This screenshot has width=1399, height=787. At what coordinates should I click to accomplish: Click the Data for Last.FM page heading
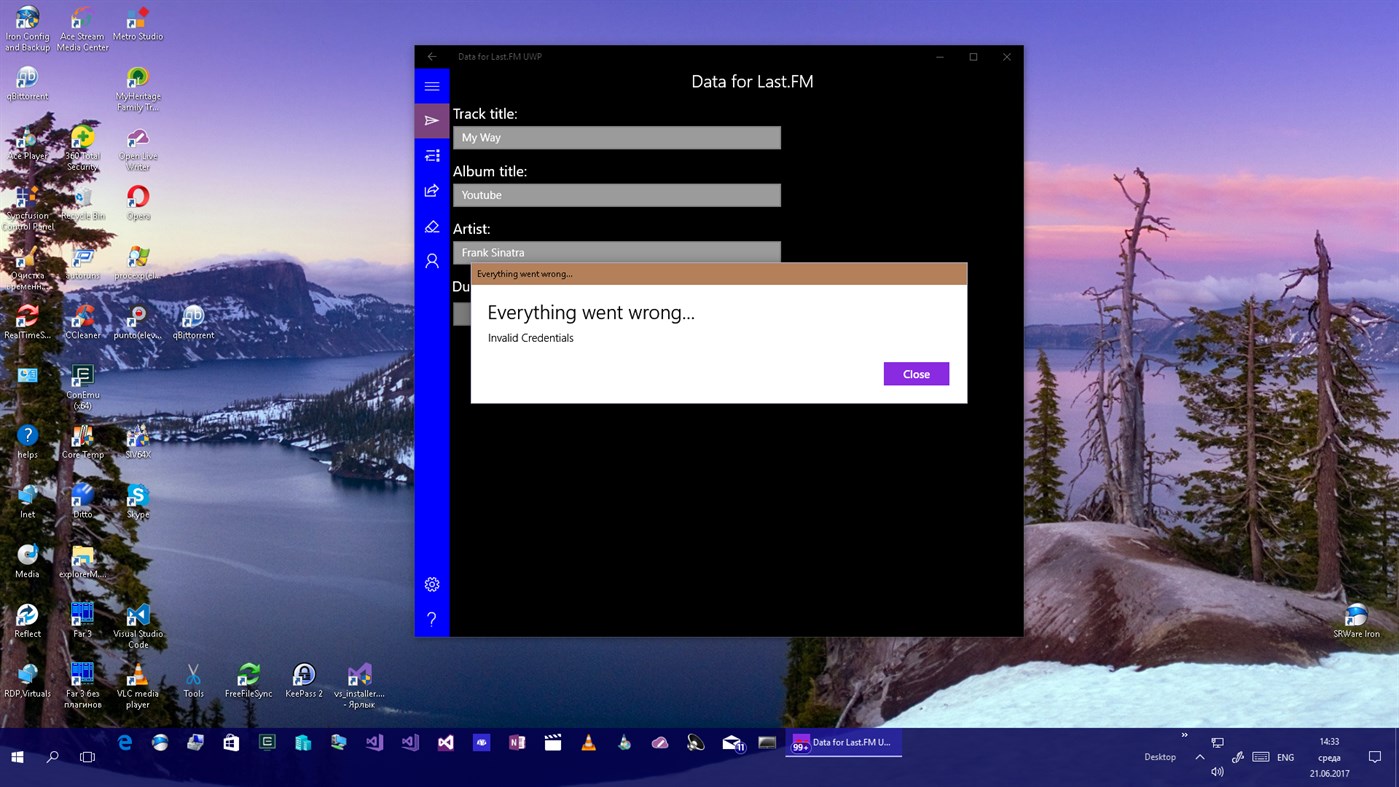(x=752, y=82)
